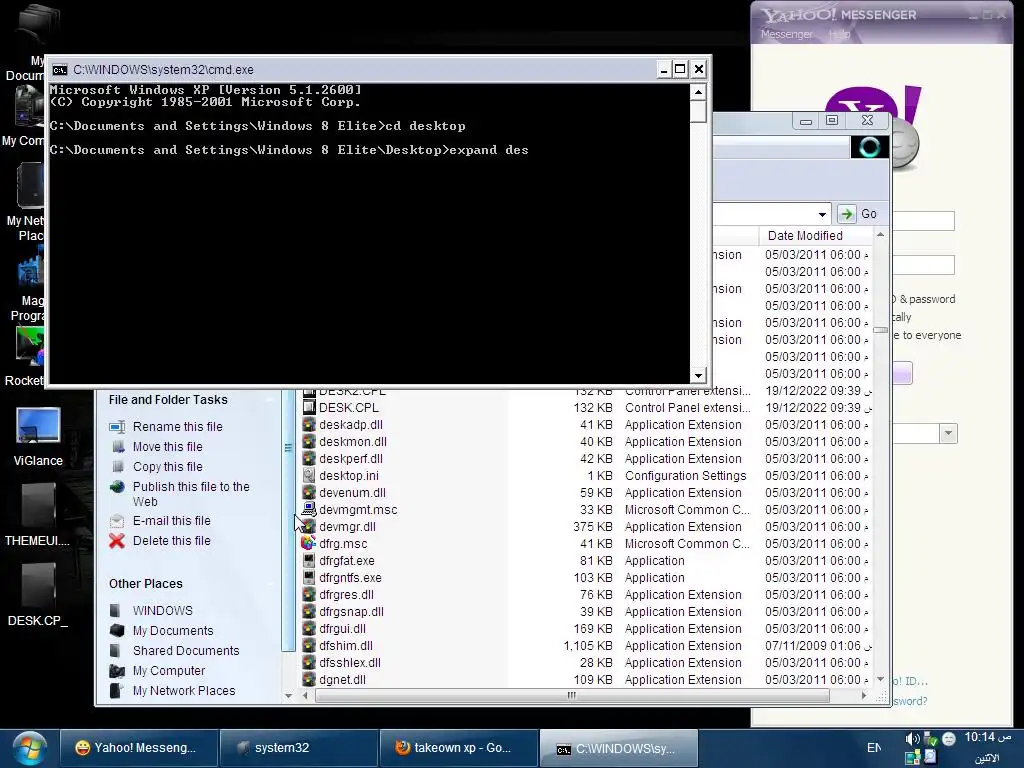Open My Documents under Other Places
Image resolution: width=1024 pixels, height=768 pixels.
click(x=172, y=631)
